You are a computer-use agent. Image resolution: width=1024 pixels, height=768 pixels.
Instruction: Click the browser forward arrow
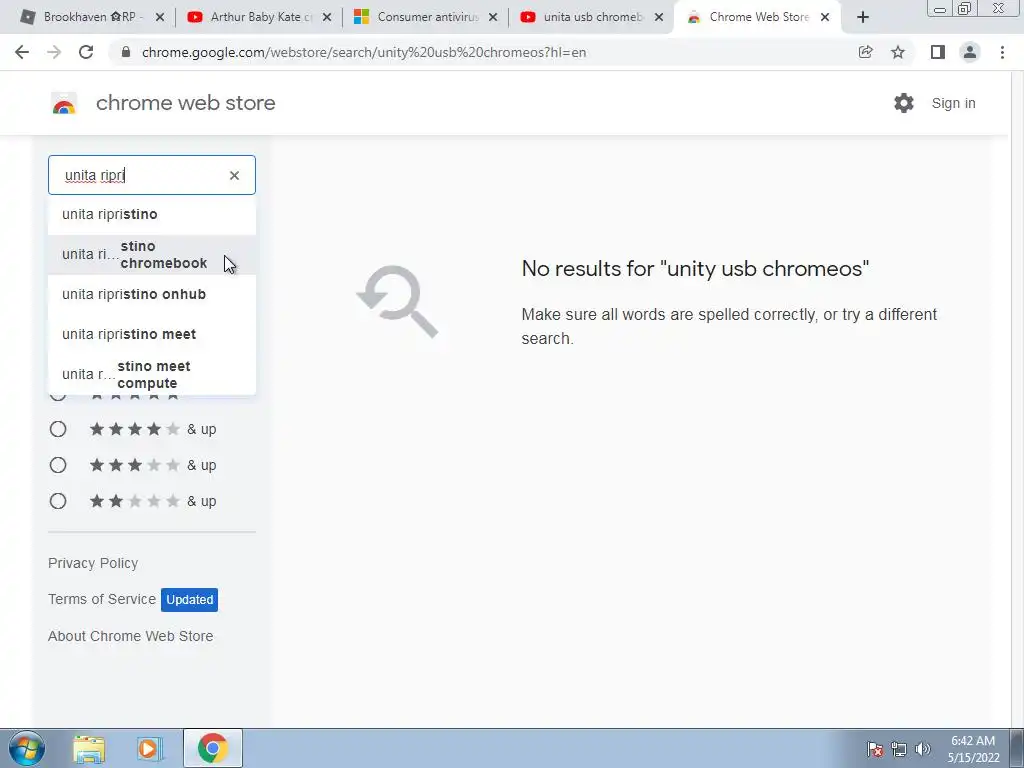[x=54, y=52]
